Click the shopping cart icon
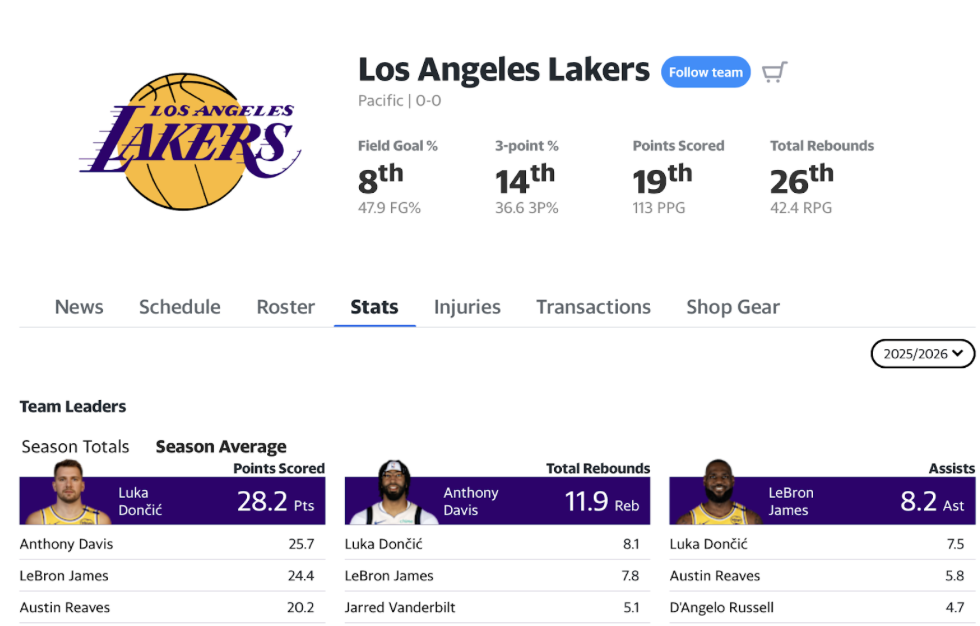 point(774,72)
